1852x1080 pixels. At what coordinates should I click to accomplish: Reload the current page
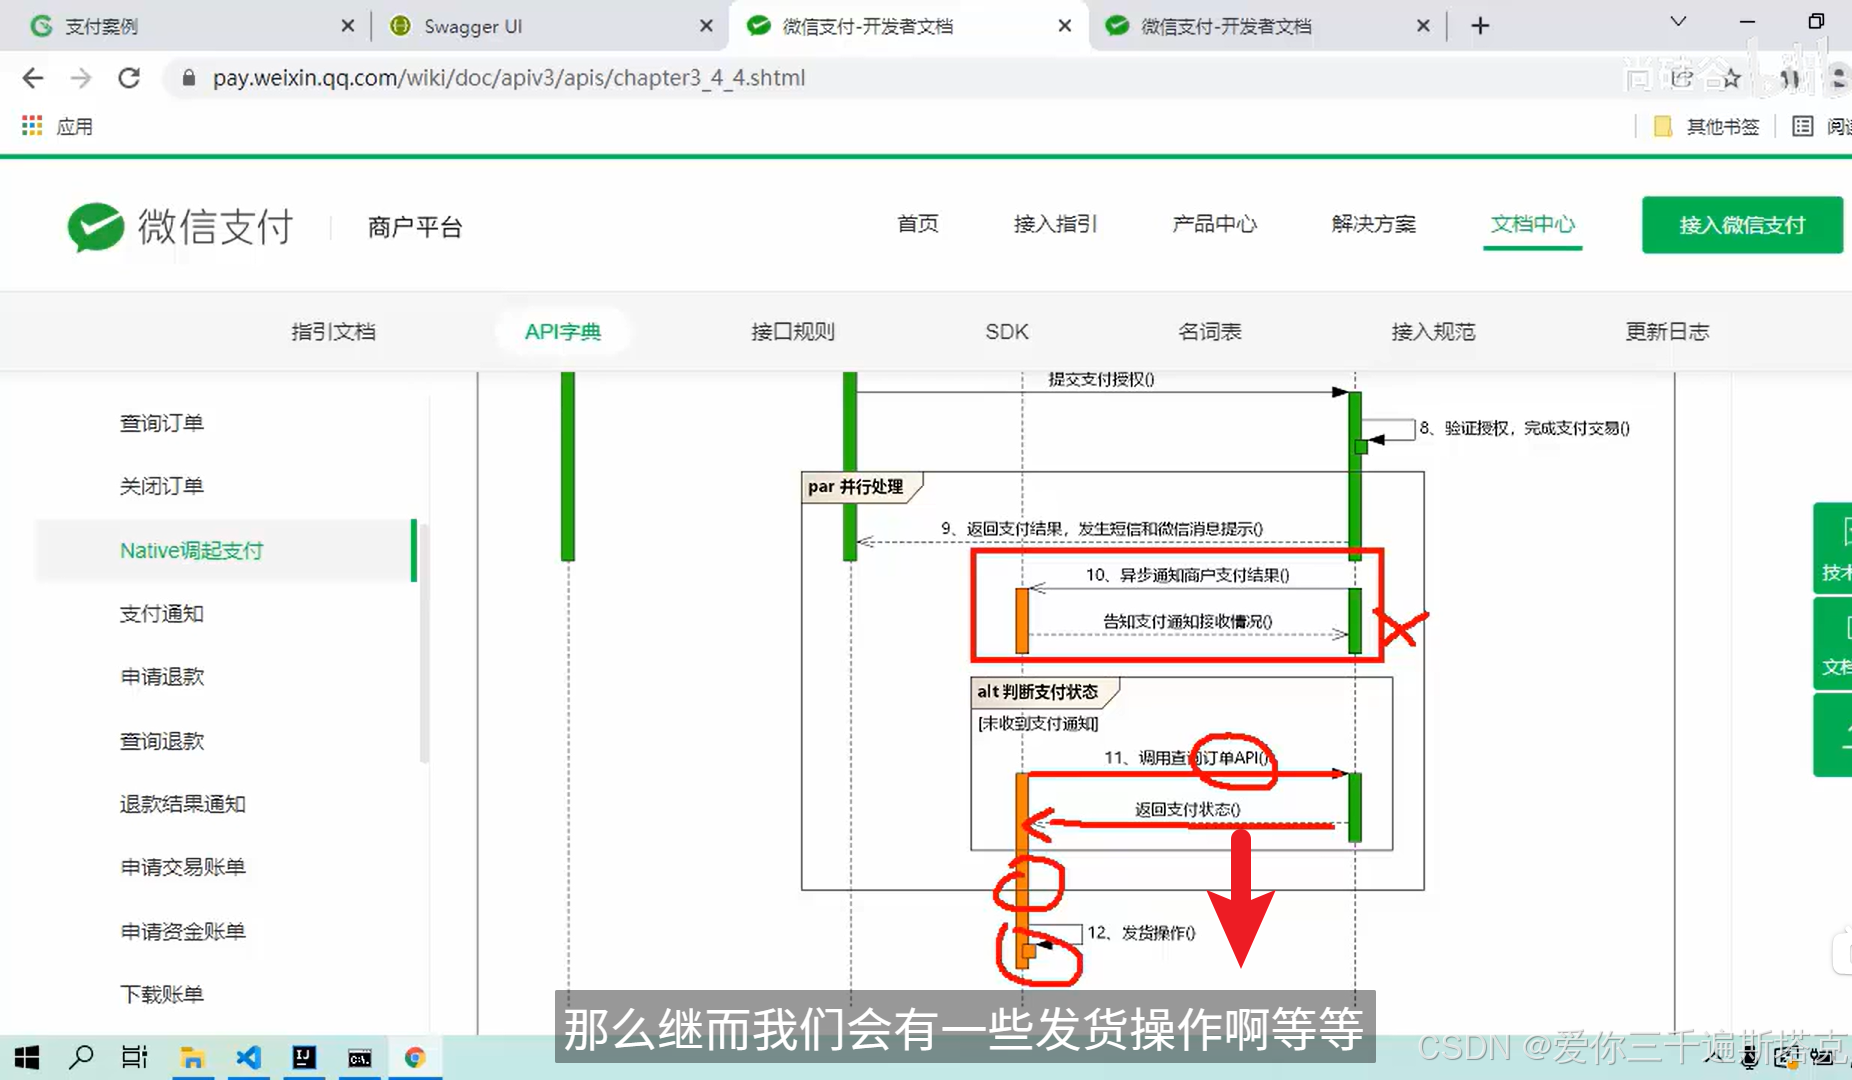click(x=129, y=78)
